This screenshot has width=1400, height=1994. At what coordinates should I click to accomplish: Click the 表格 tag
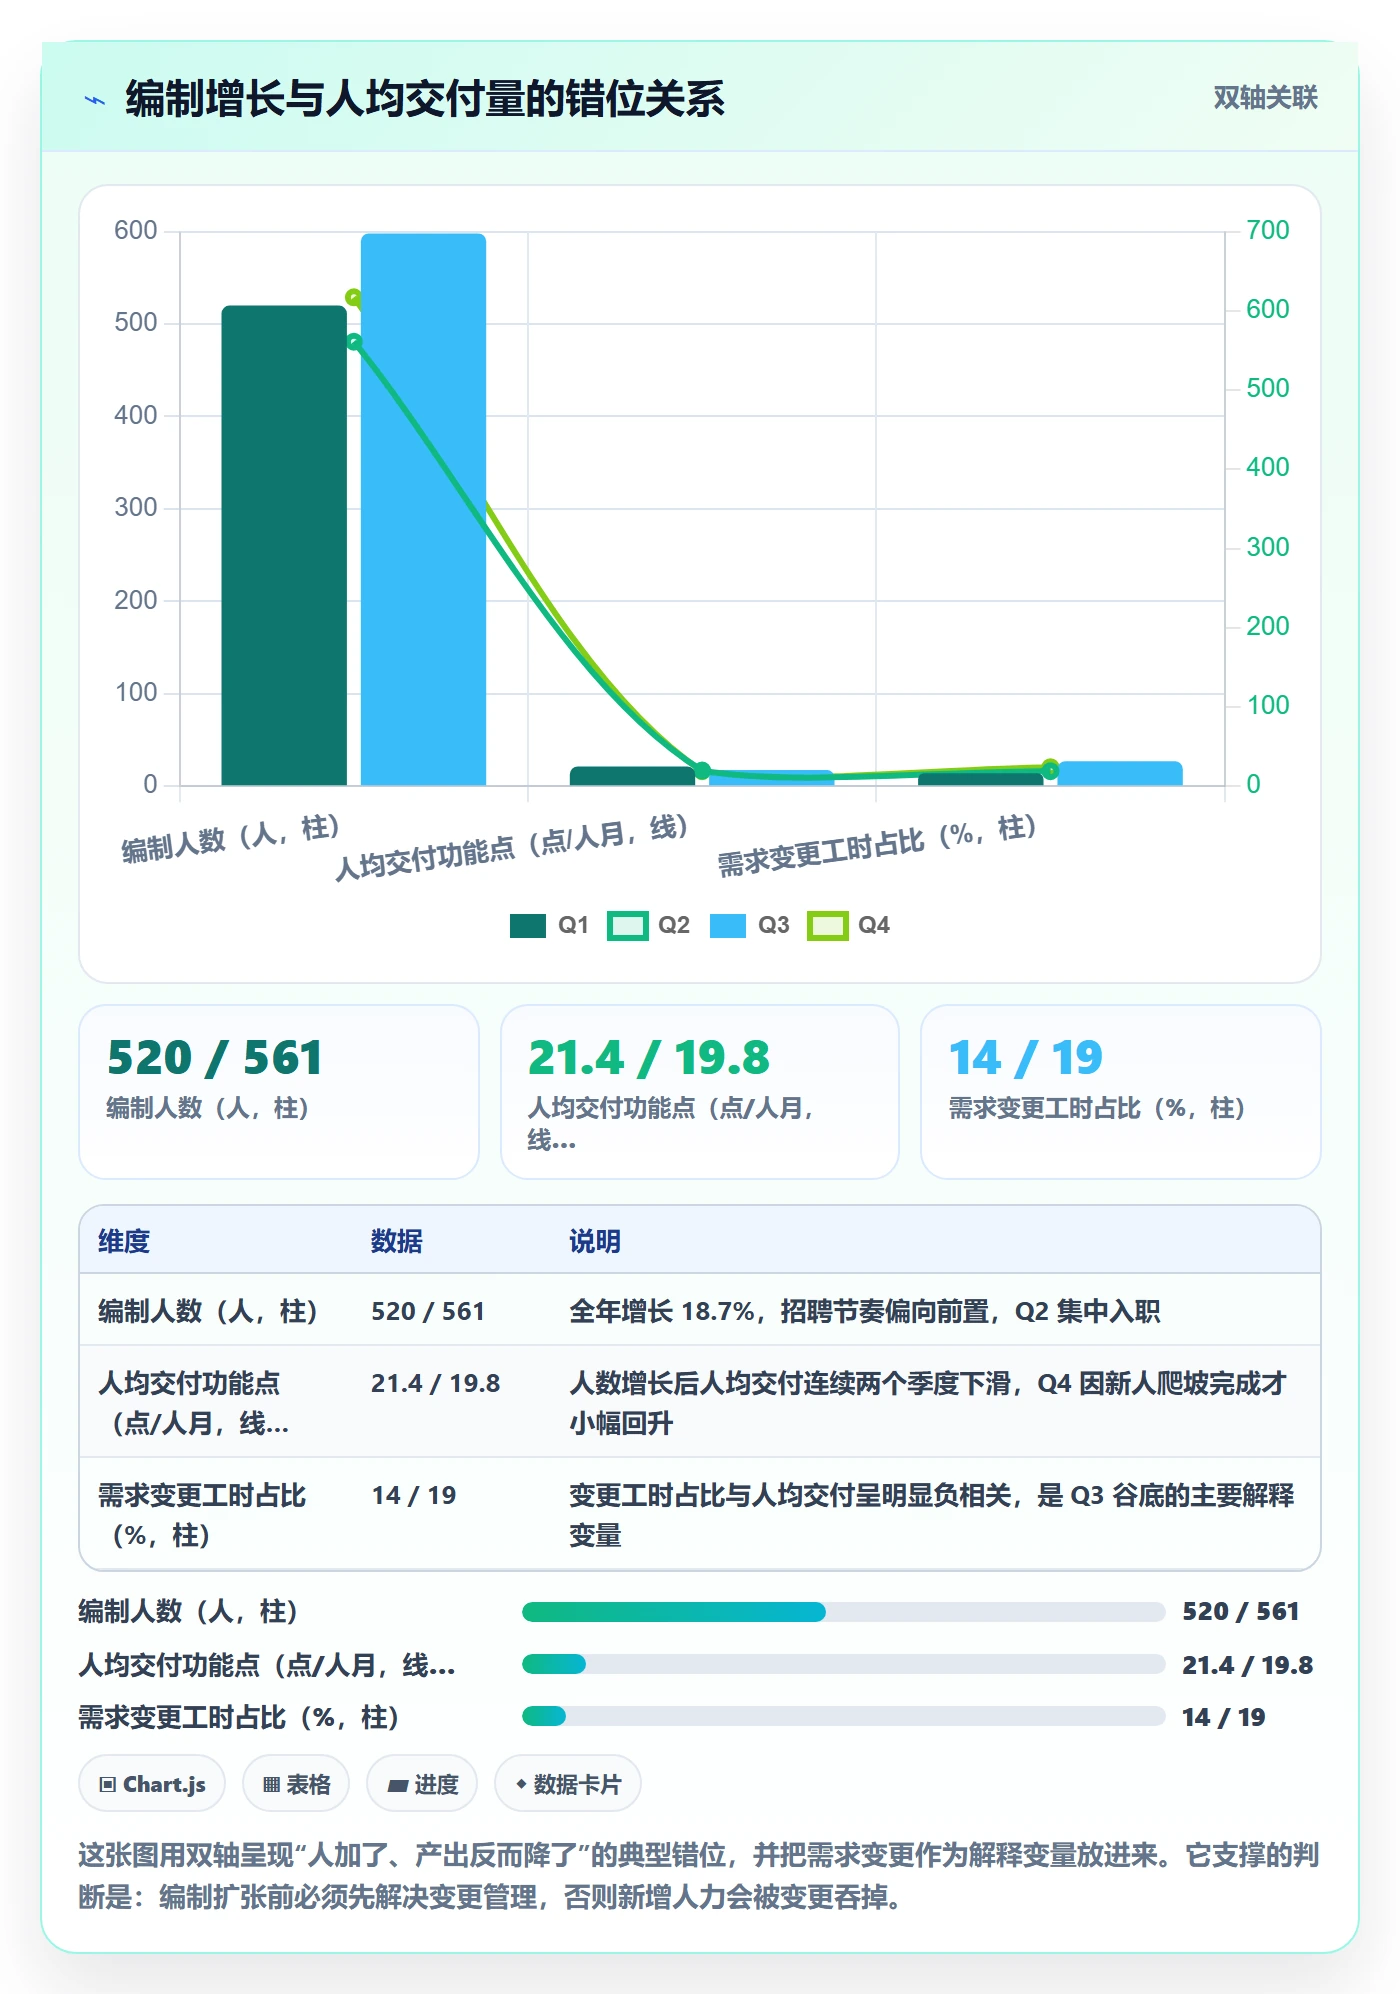pos(296,1783)
